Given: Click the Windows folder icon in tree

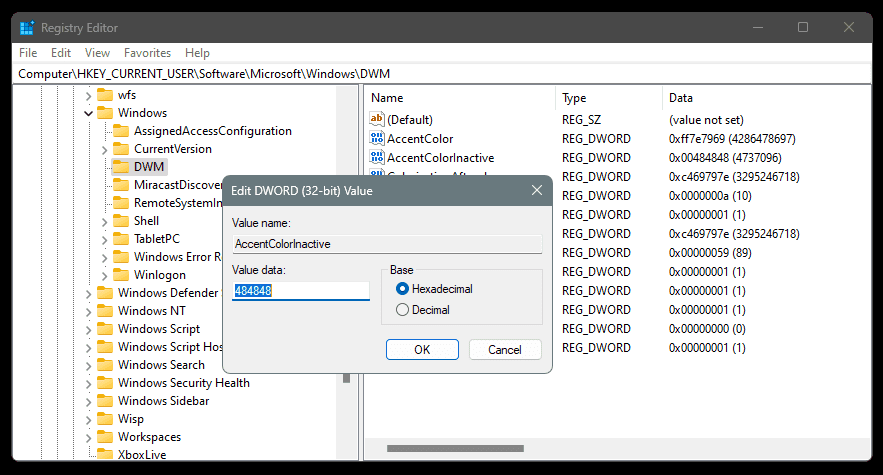Looking at the screenshot, I should pyautogui.click(x=105, y=113).
